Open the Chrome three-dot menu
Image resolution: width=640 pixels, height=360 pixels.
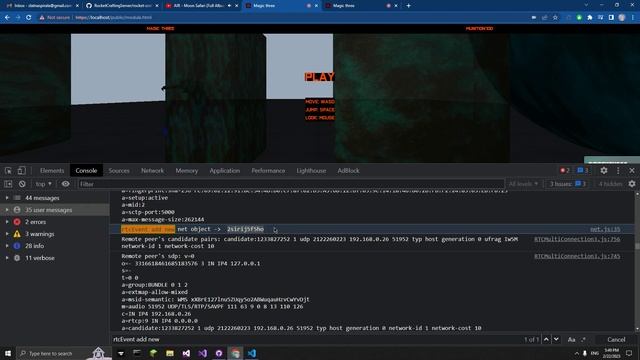pyautogui.click(x=633, y=18)
